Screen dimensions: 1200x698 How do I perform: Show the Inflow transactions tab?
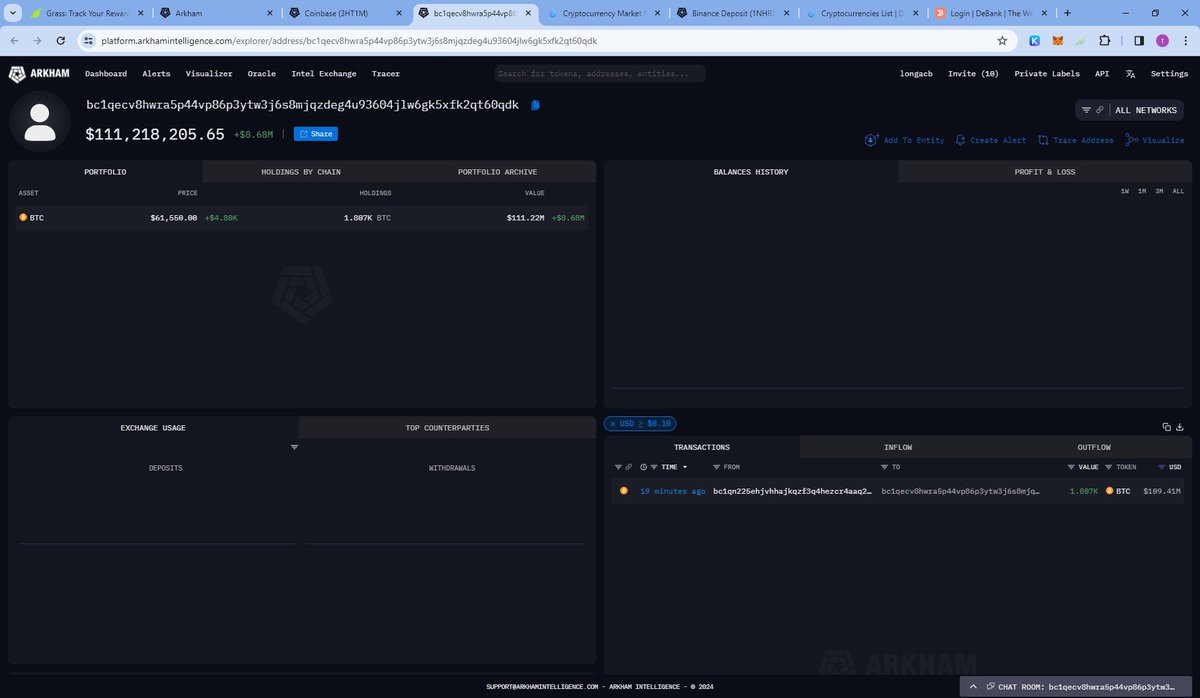pos(898,447)
